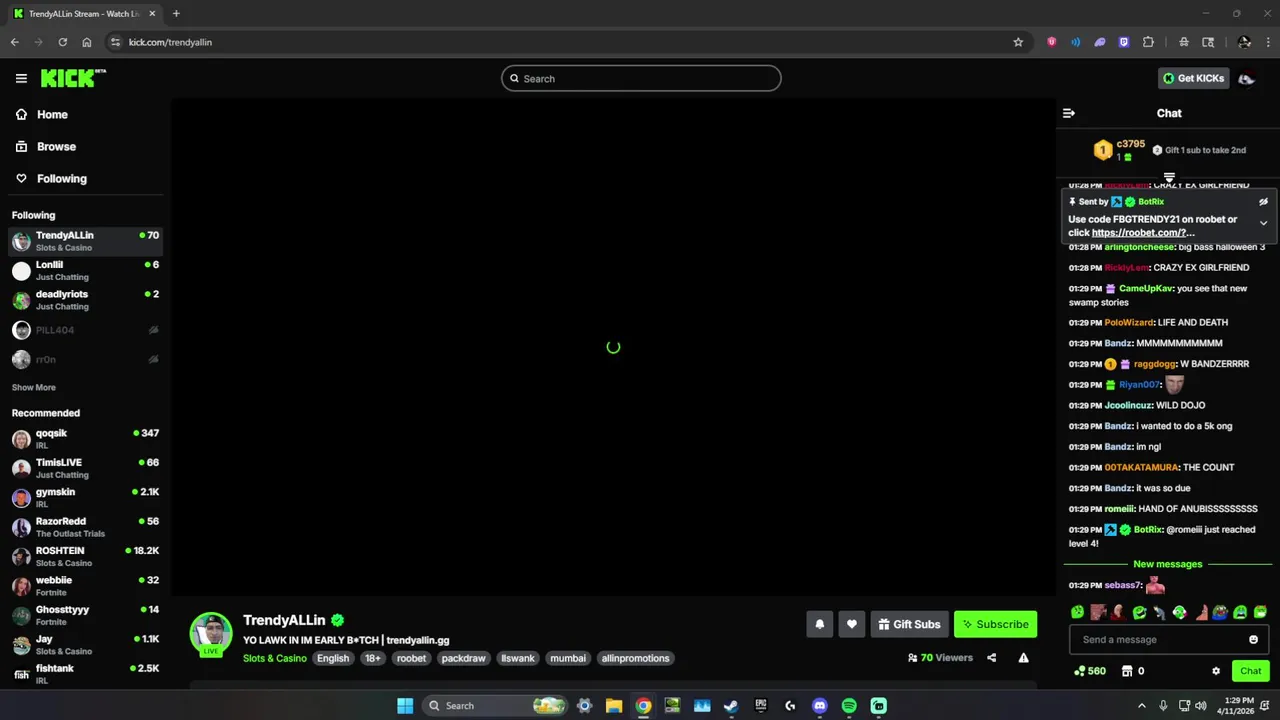Viewport: 1280px width, 720px height.
Task: Open ROSHTEIN recommended channel
Action: pyautogui.click(x=85, y=556)
